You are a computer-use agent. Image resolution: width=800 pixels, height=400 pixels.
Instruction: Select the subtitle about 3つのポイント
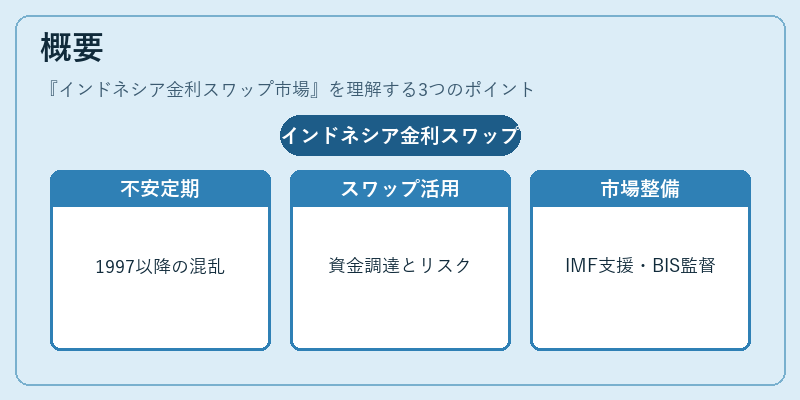pyautogui.click(x=288, y=90)
